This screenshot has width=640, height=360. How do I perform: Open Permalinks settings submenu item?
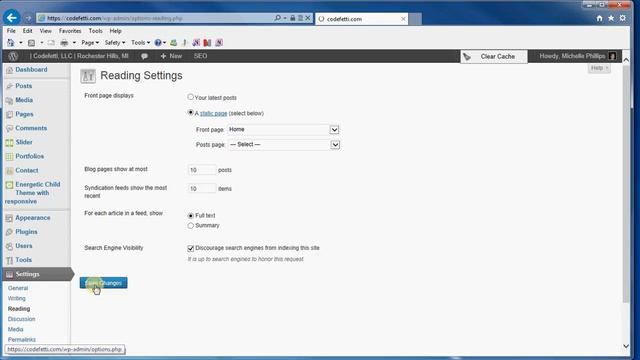click(22, 340)
